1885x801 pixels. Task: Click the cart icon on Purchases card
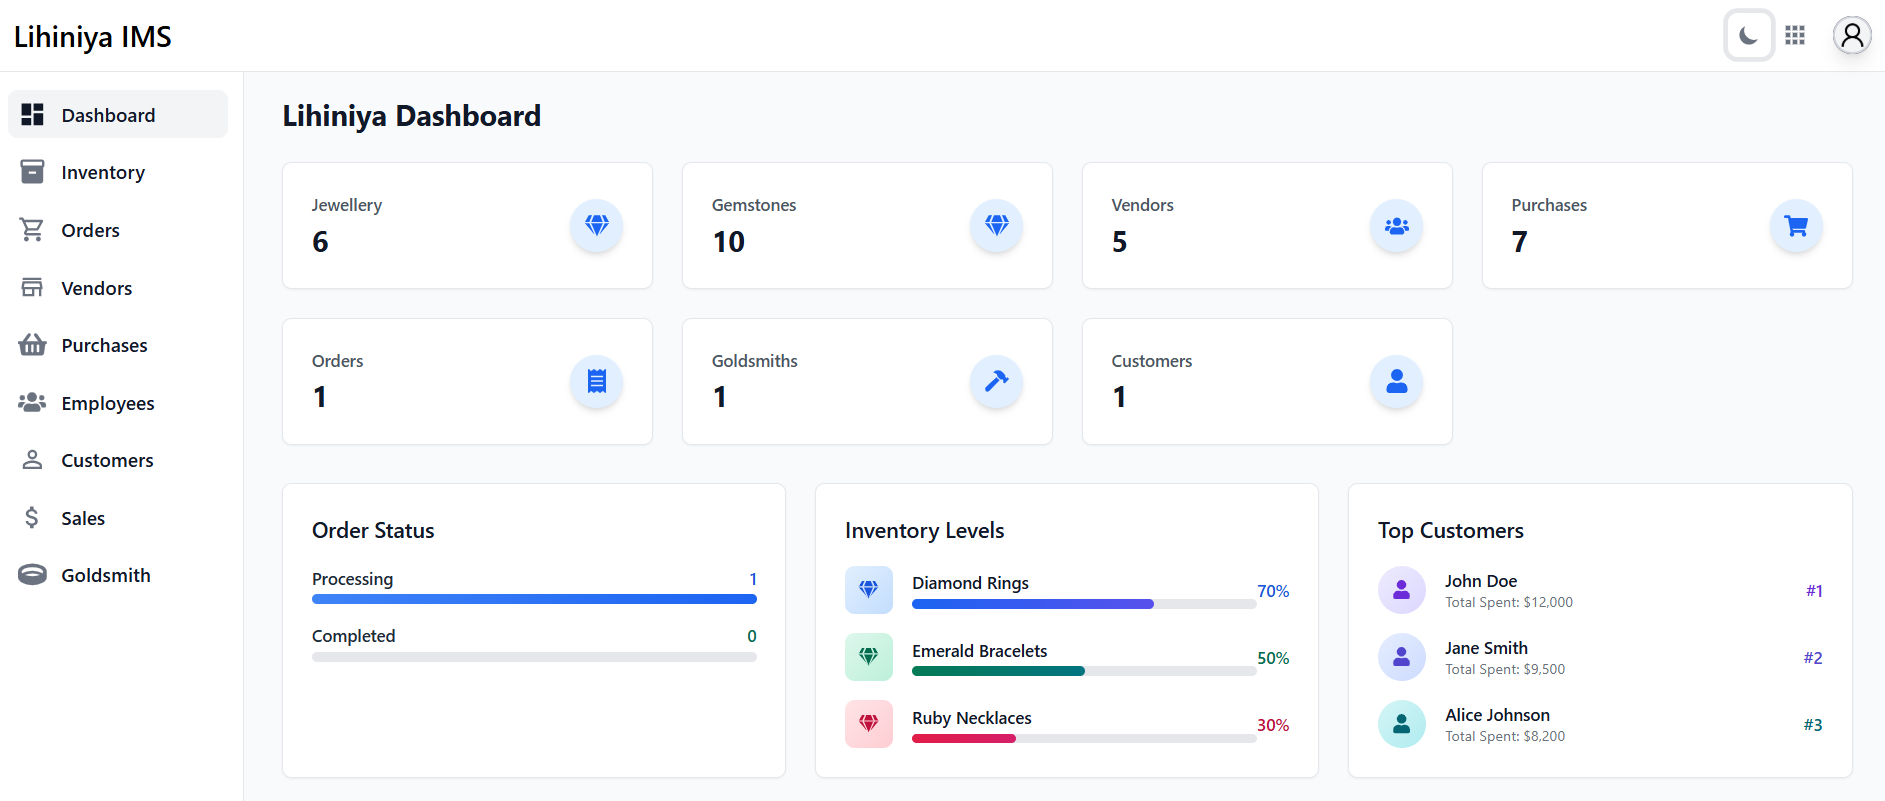pyautogui.click(x=1797, y=226)
